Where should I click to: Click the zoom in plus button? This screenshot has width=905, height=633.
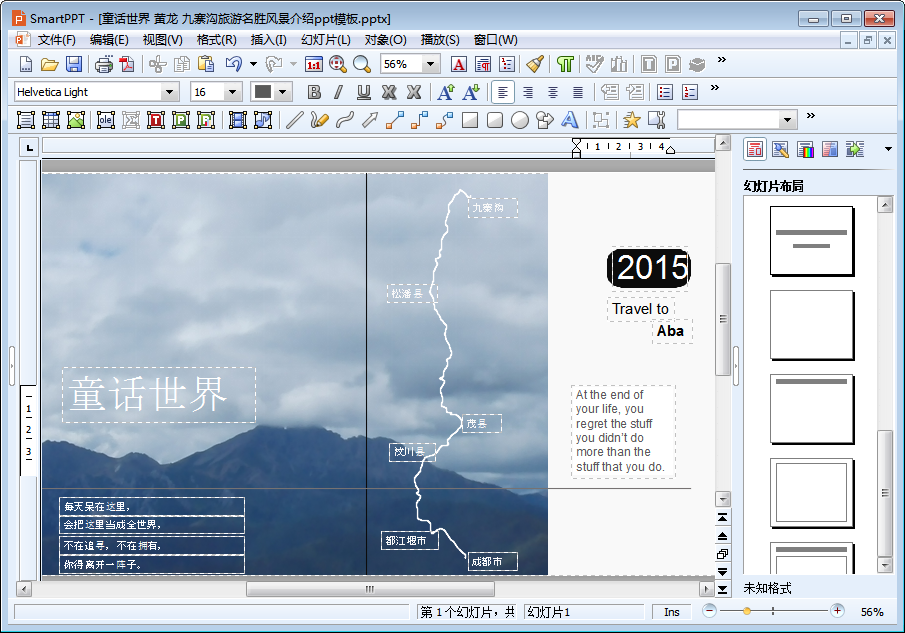[x=837, y=611]
